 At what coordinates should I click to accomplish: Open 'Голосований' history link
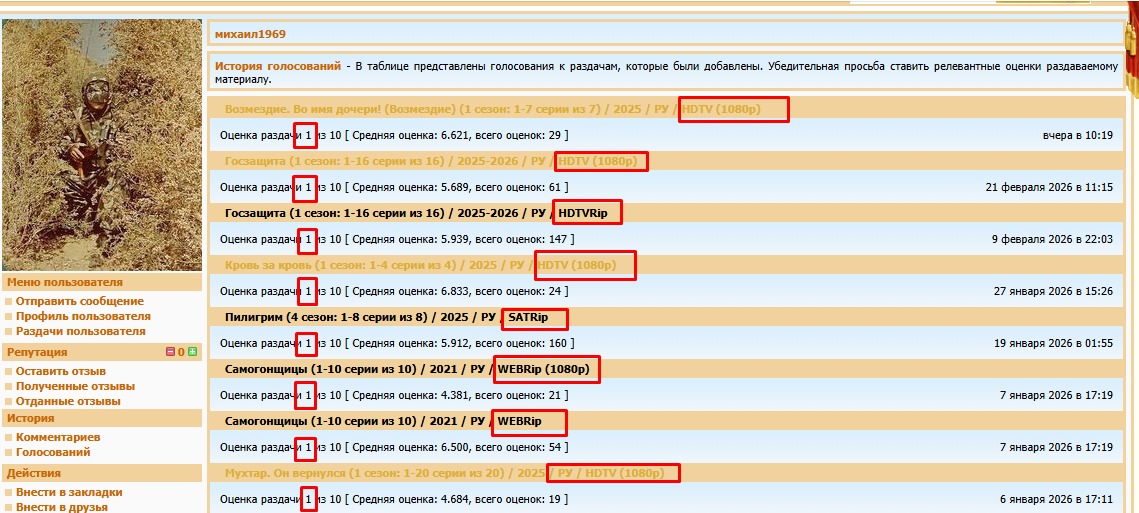click(x=54, y=452)
